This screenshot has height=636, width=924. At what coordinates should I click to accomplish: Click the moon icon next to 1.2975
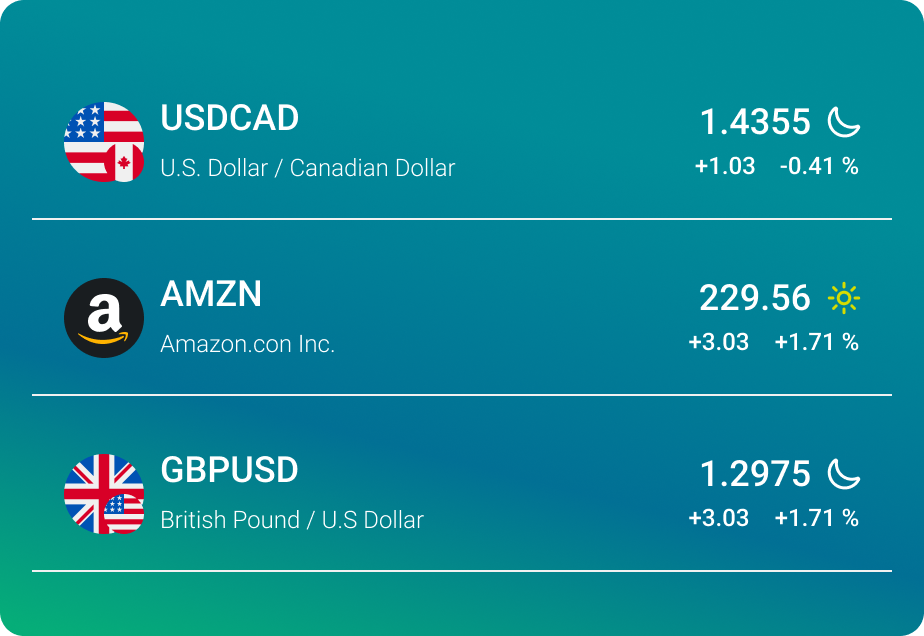click(844, 474)
